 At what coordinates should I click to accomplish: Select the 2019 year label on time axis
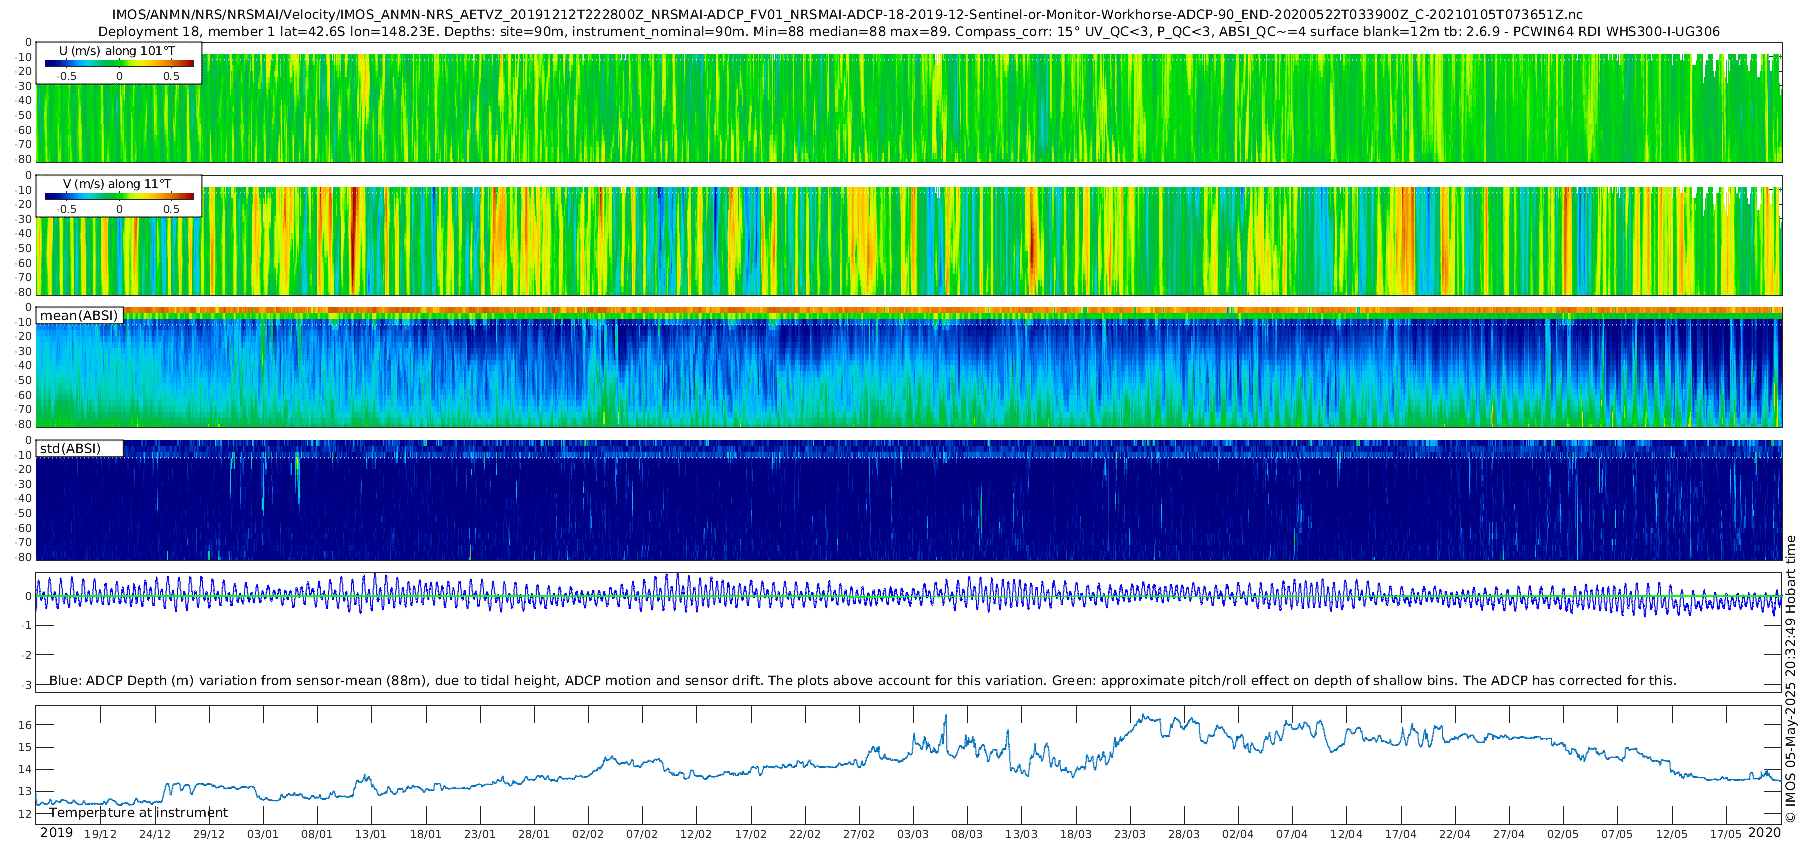click(56, 833)
